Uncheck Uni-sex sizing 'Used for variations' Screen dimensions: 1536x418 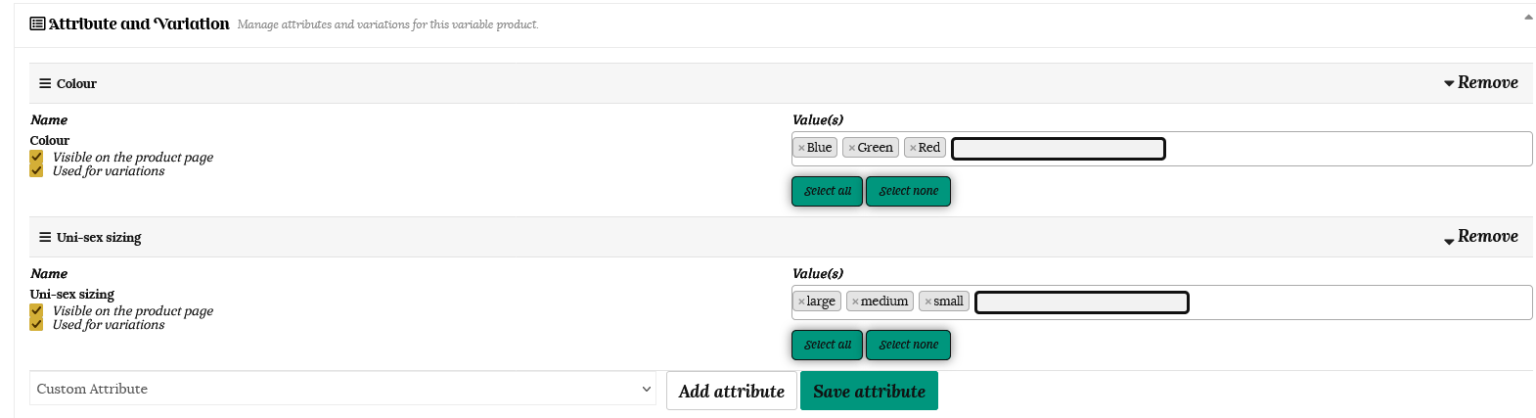37,325
